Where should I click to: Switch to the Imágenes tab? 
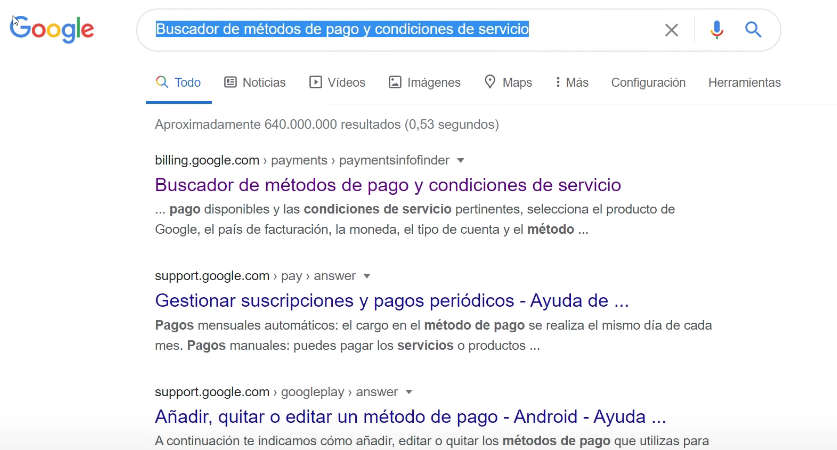pos(425,83)
